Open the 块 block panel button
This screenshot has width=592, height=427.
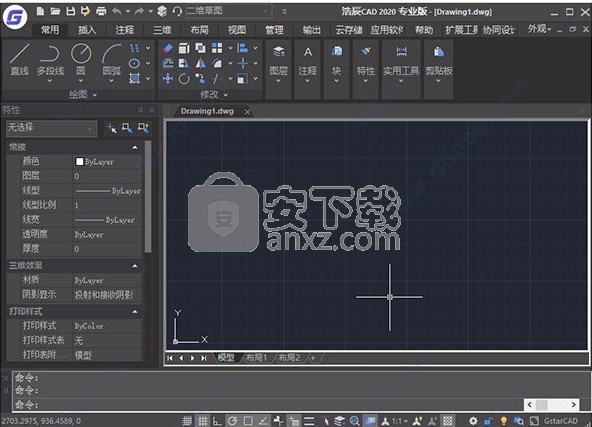coord(336,69)
